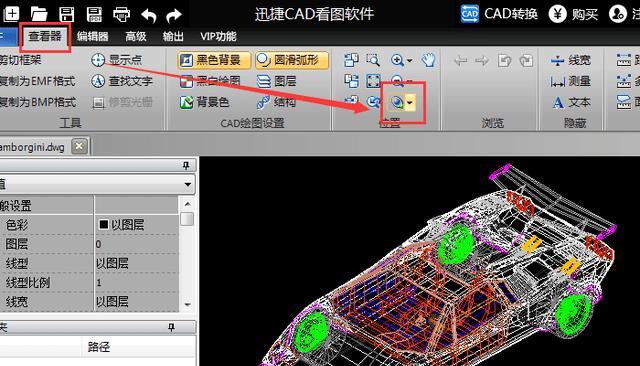This screenshot has height=366, width=640.
Task: Open the 高级 advanced tab
Action: tap(136, 36)
